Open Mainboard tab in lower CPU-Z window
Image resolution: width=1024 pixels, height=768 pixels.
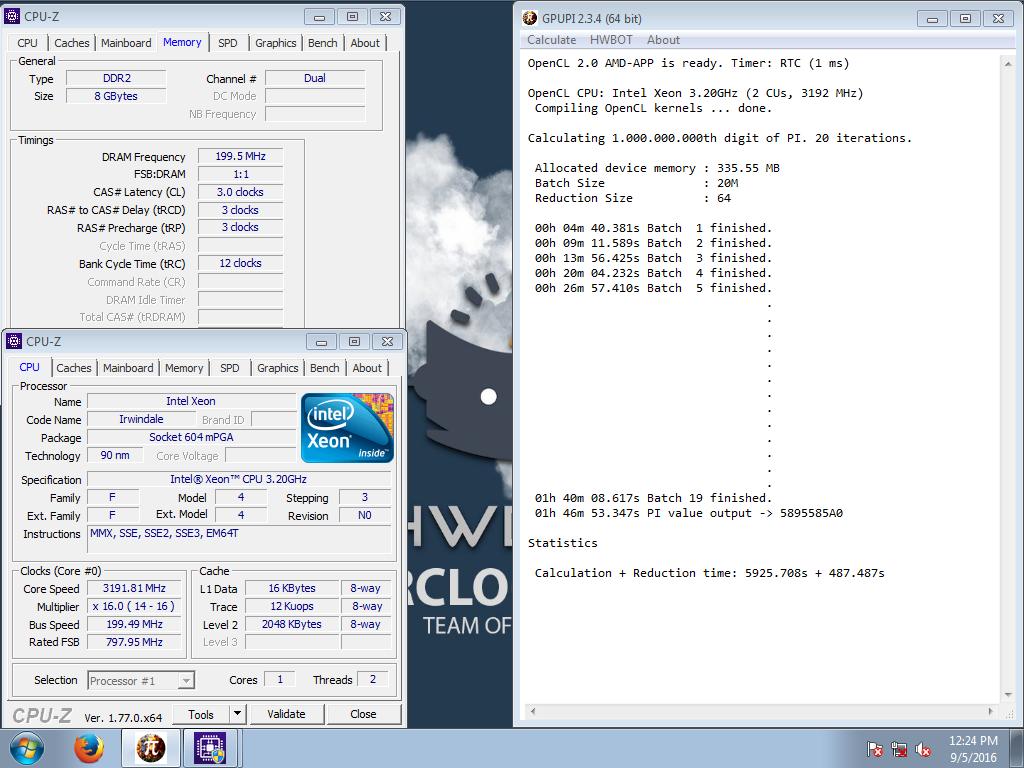(128, 368)
